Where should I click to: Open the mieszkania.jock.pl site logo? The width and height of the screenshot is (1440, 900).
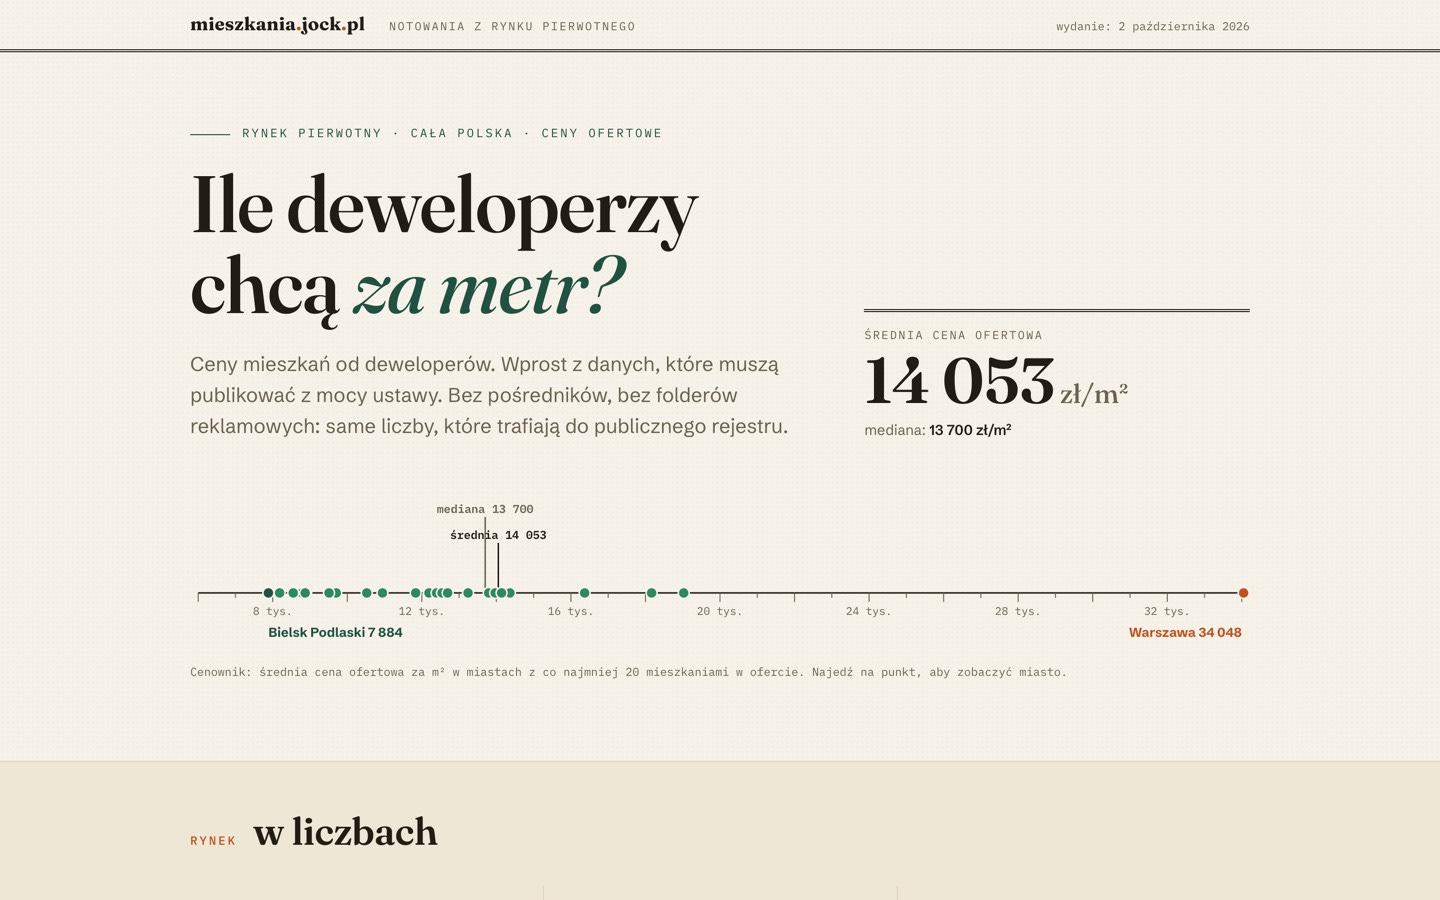coord(277,25)
